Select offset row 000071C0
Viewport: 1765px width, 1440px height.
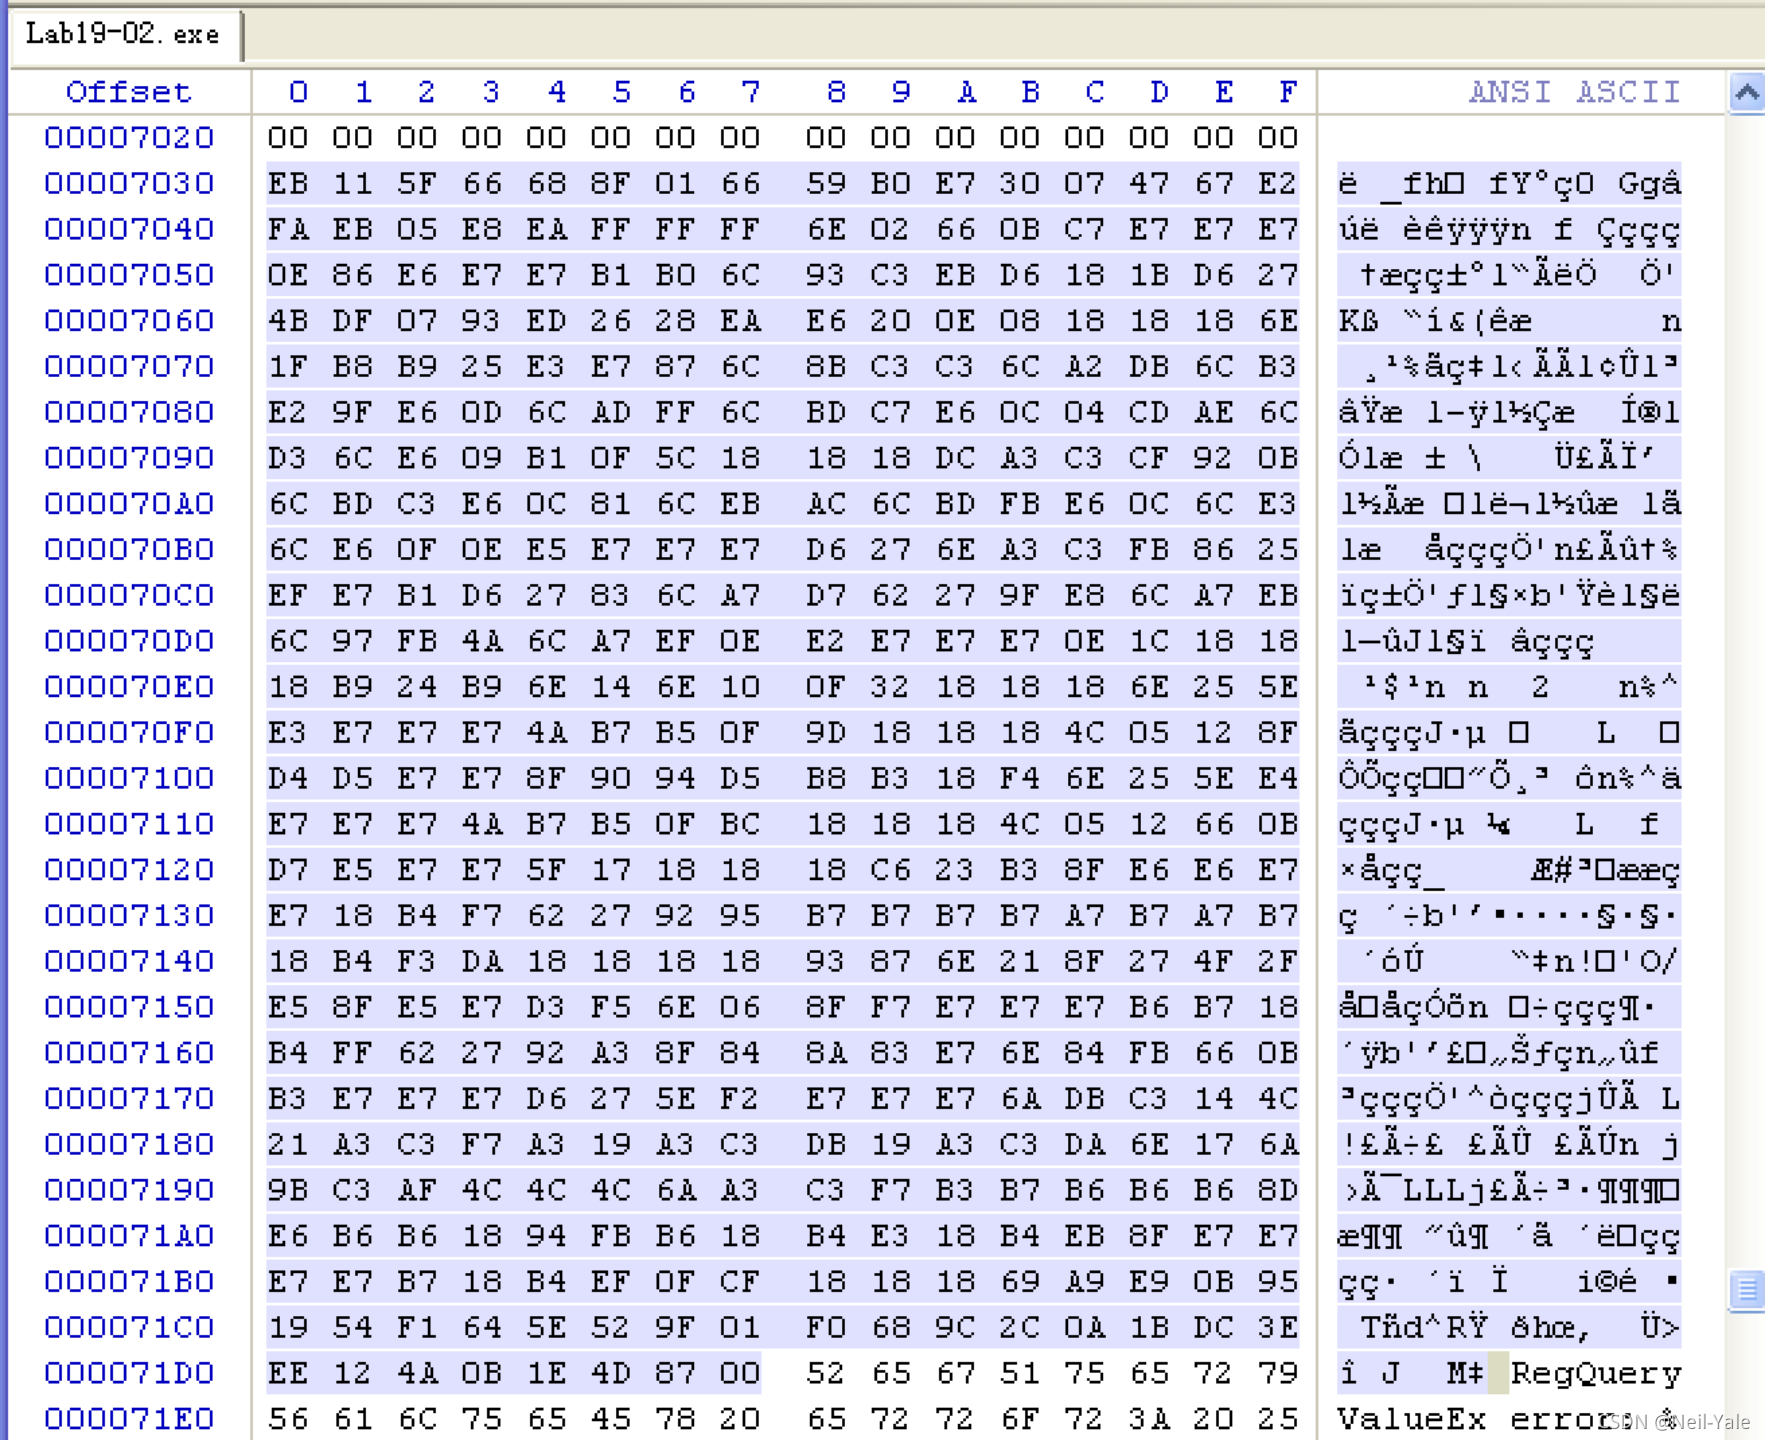[129, 1328]
